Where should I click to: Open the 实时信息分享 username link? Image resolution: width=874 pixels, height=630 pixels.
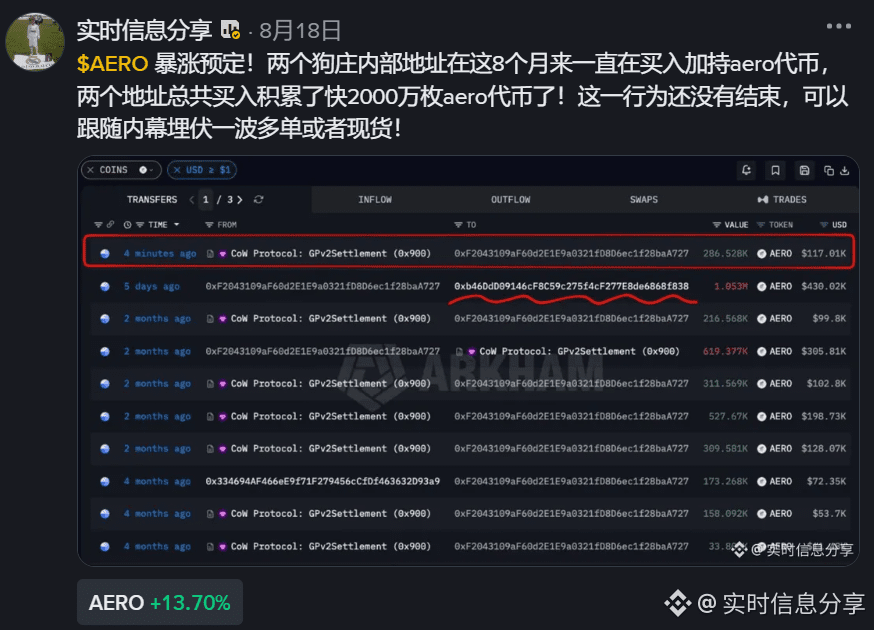pos(144,30)
